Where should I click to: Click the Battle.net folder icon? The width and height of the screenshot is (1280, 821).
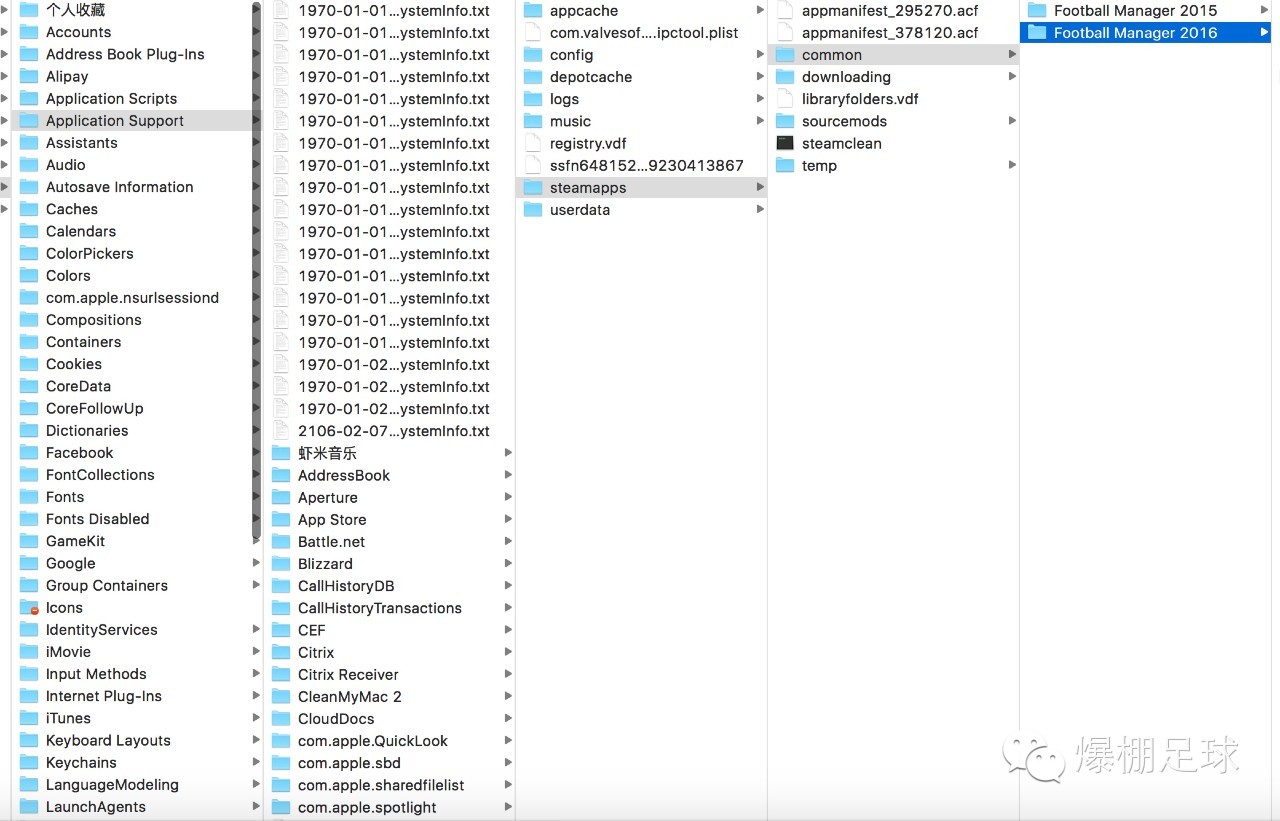[280, 542]
